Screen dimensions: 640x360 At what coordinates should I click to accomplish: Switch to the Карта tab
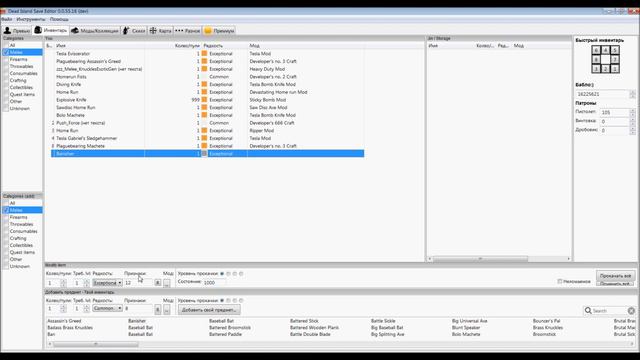pyautogui.click(x=160, y=31)
